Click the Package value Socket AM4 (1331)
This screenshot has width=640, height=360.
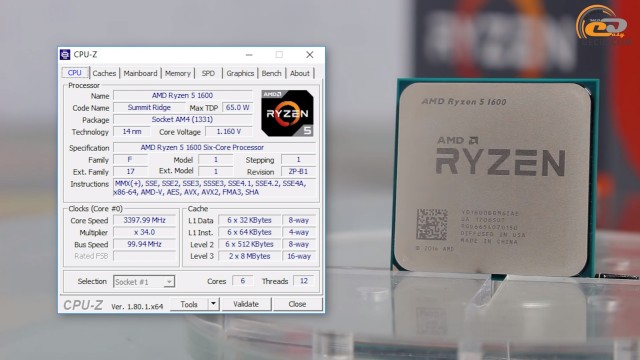(x=182, y=120)
